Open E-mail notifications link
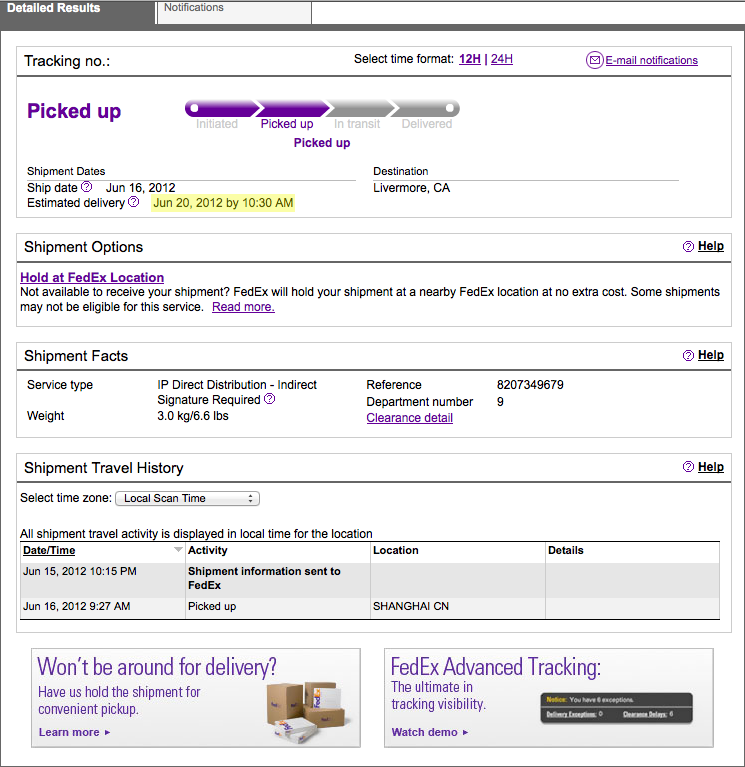The height and width of the screenshot is (767, 745). pos(652,60)
